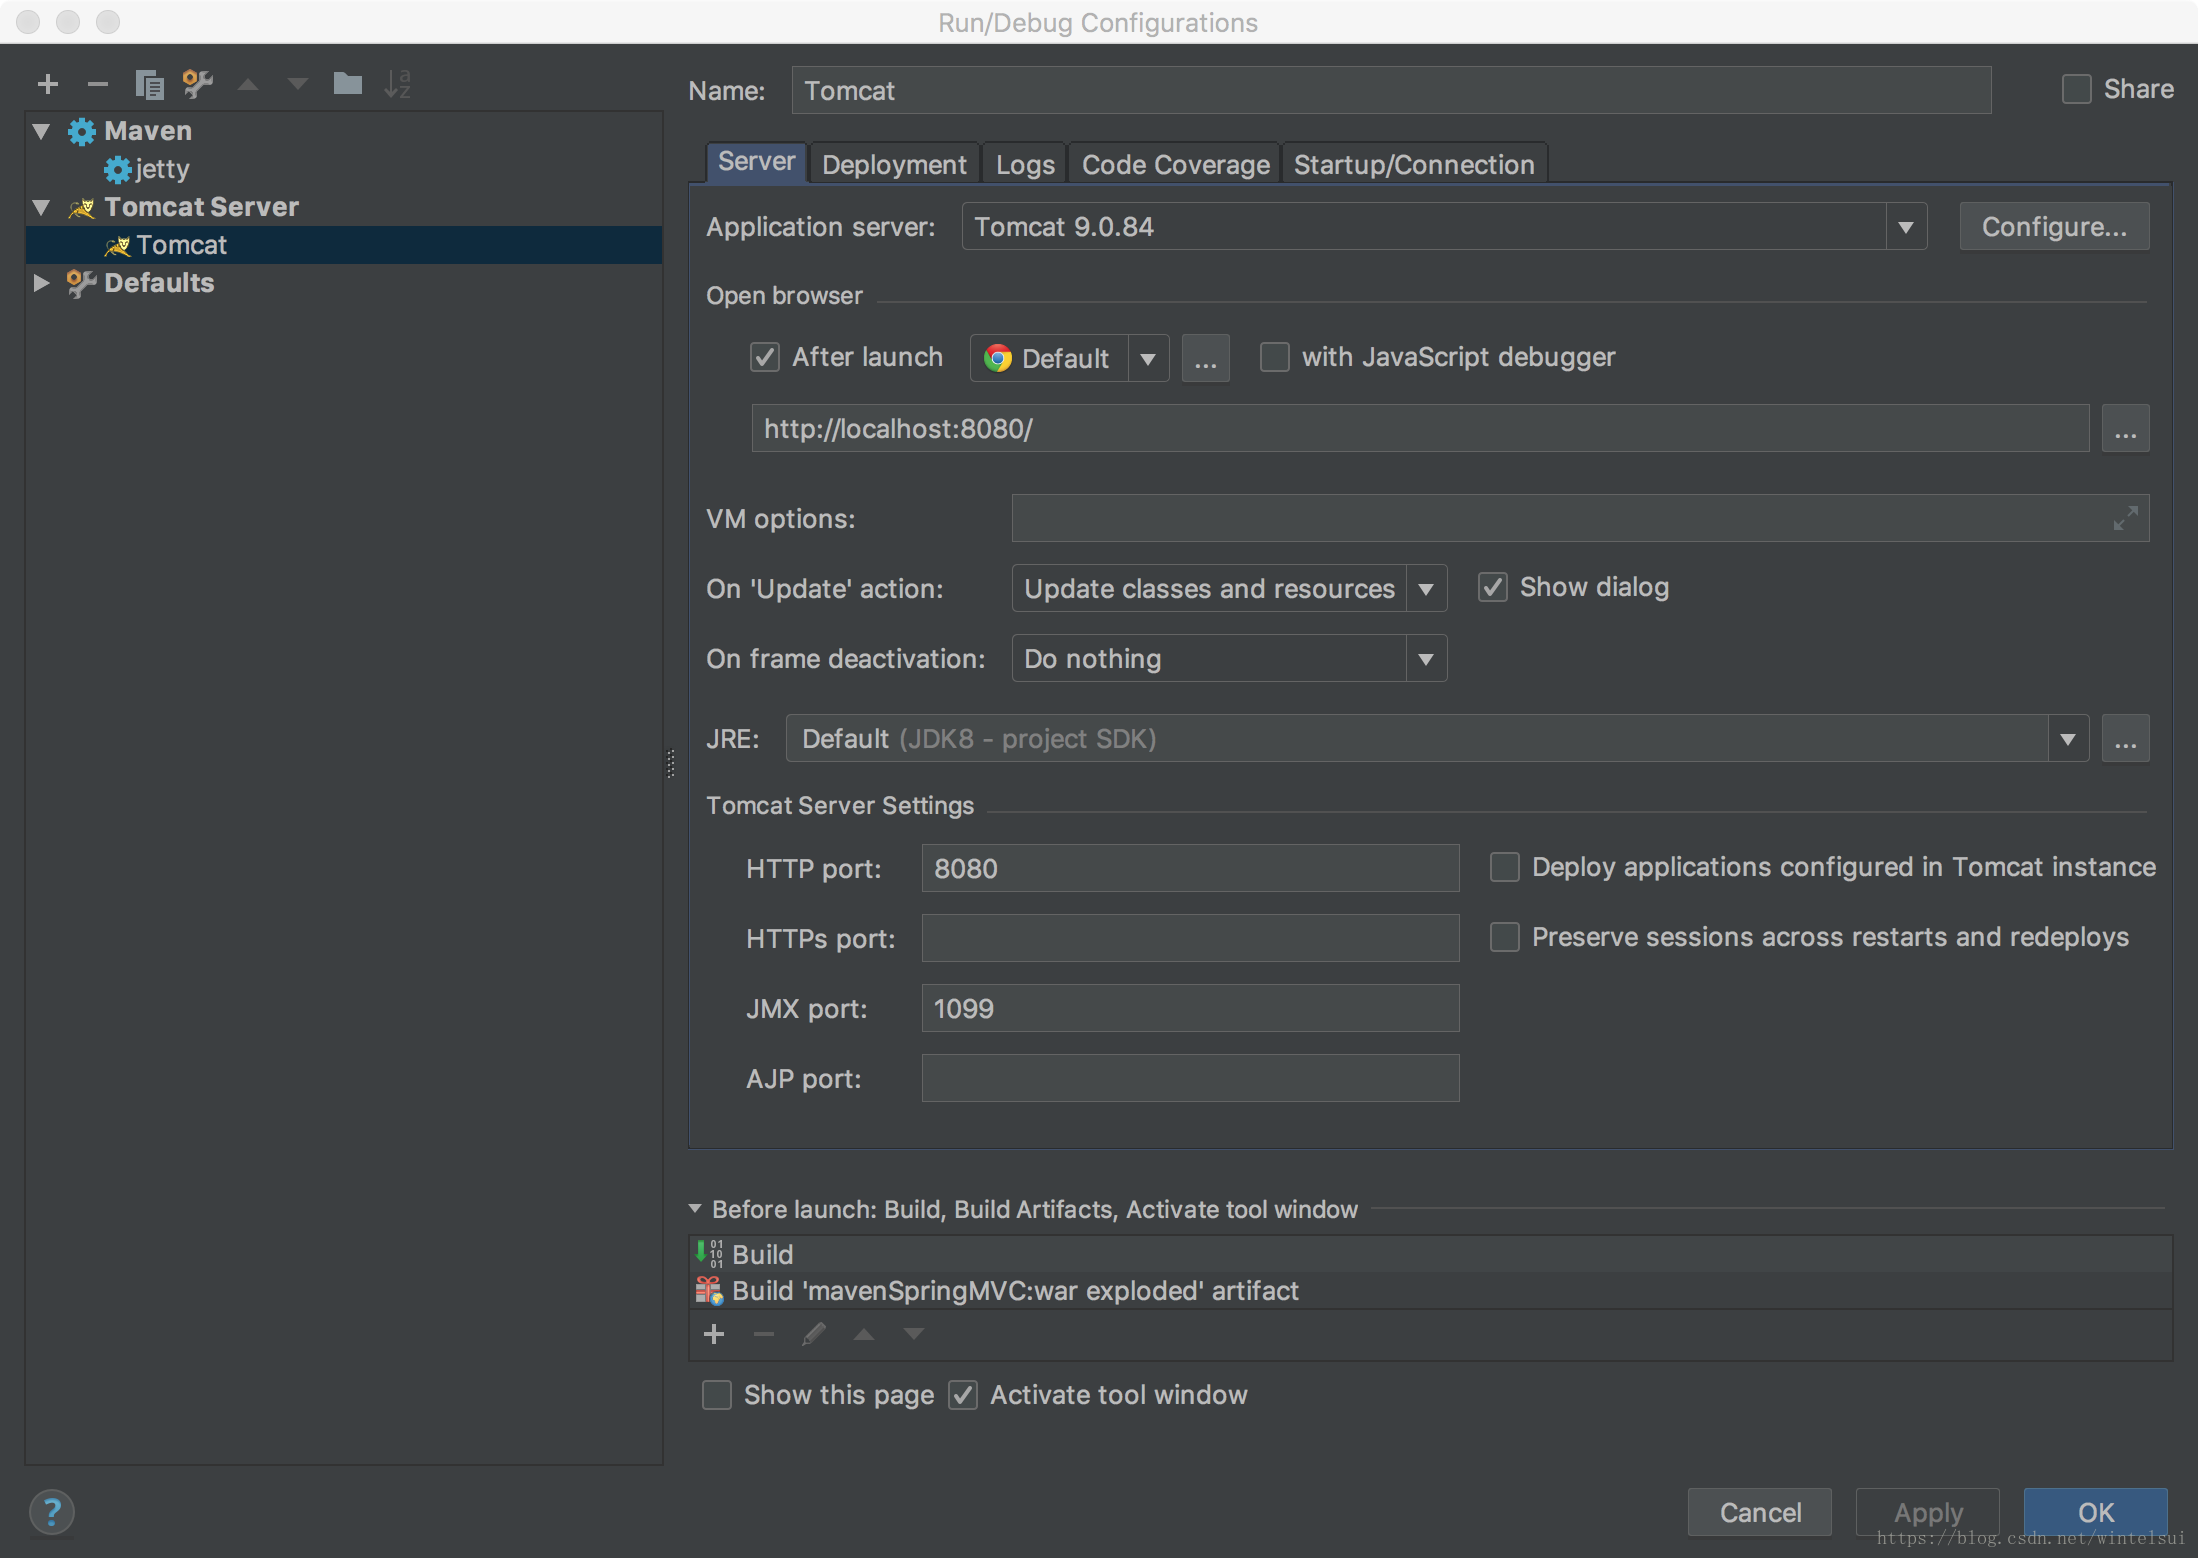2198x1558 pixels.
Task: Open the Application server dropdown
Action: click(x=1905, y=227)
